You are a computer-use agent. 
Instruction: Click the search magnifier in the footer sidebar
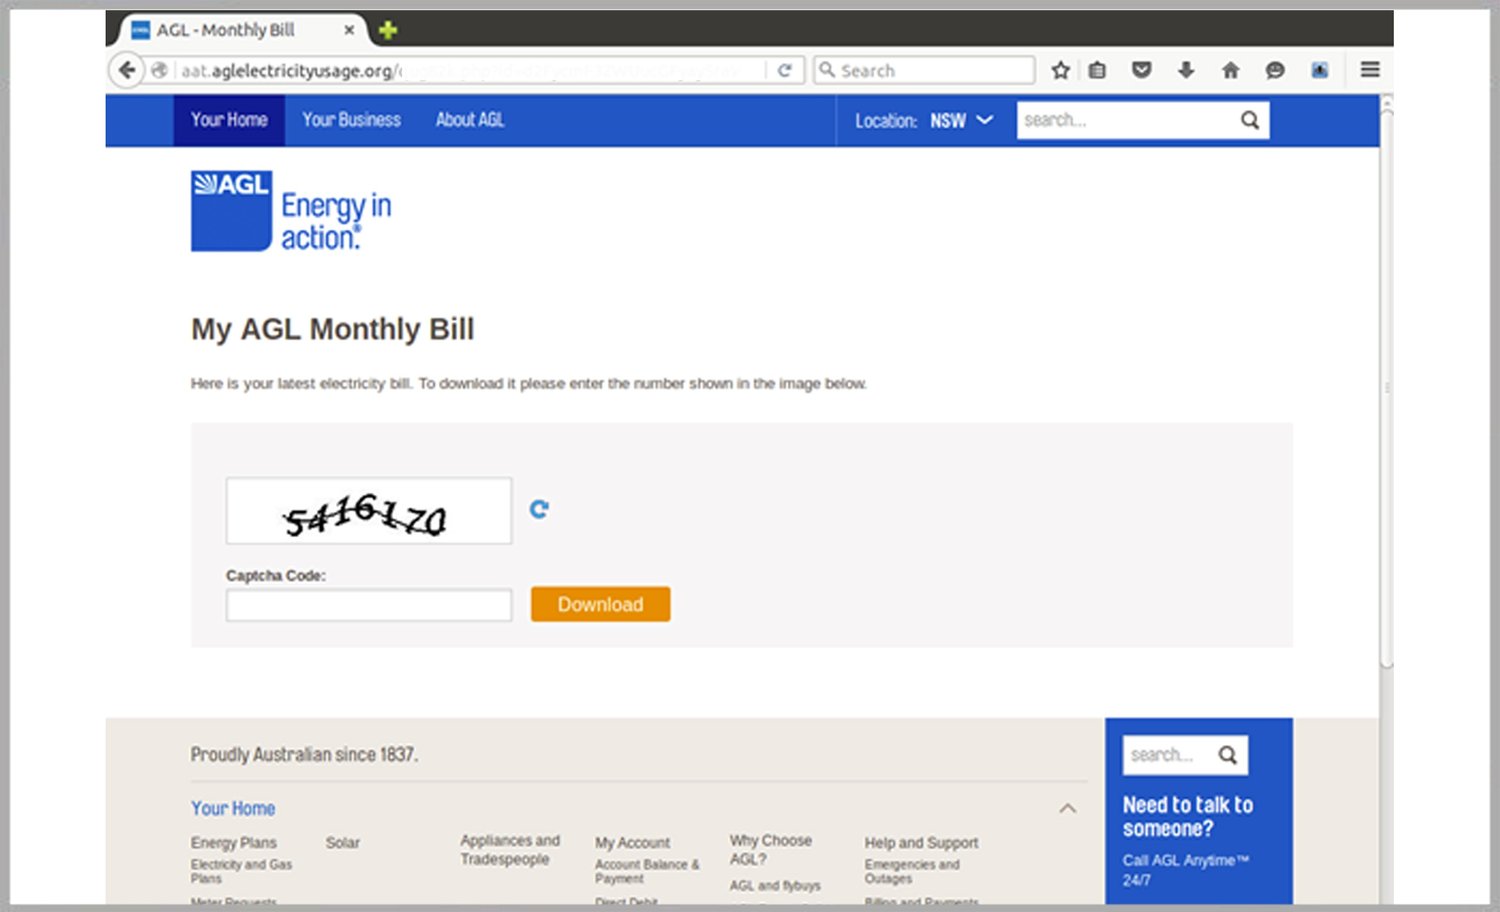(1228, 754)
